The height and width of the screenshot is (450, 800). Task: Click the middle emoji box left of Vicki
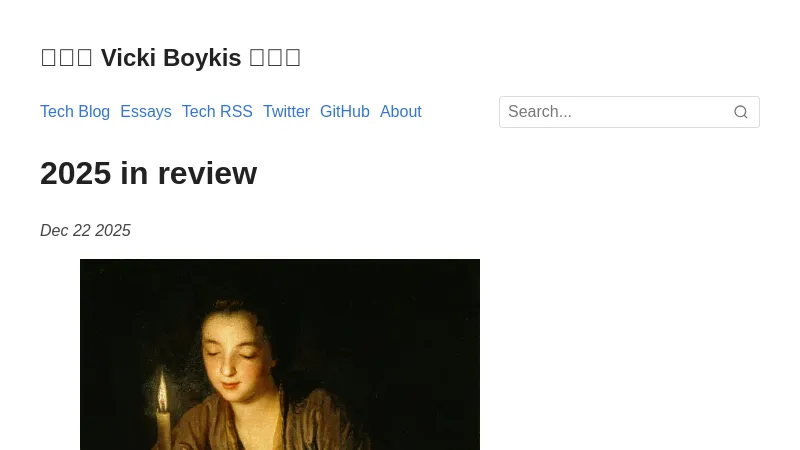66,58
